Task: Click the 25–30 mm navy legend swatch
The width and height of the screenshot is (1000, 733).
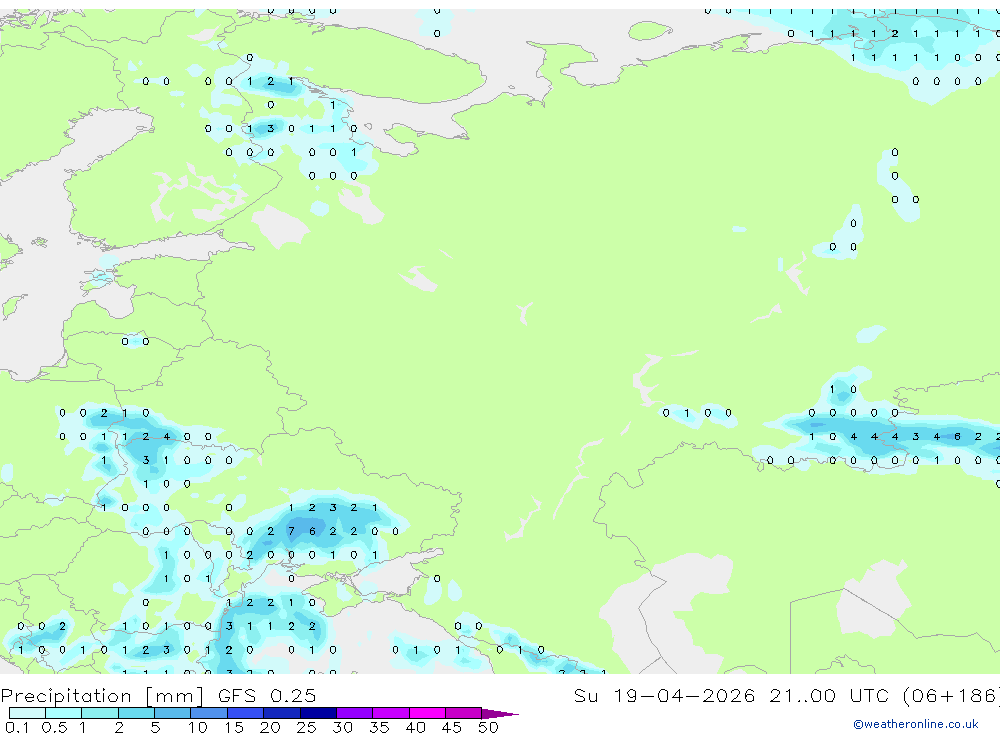Action: point(318,713)
